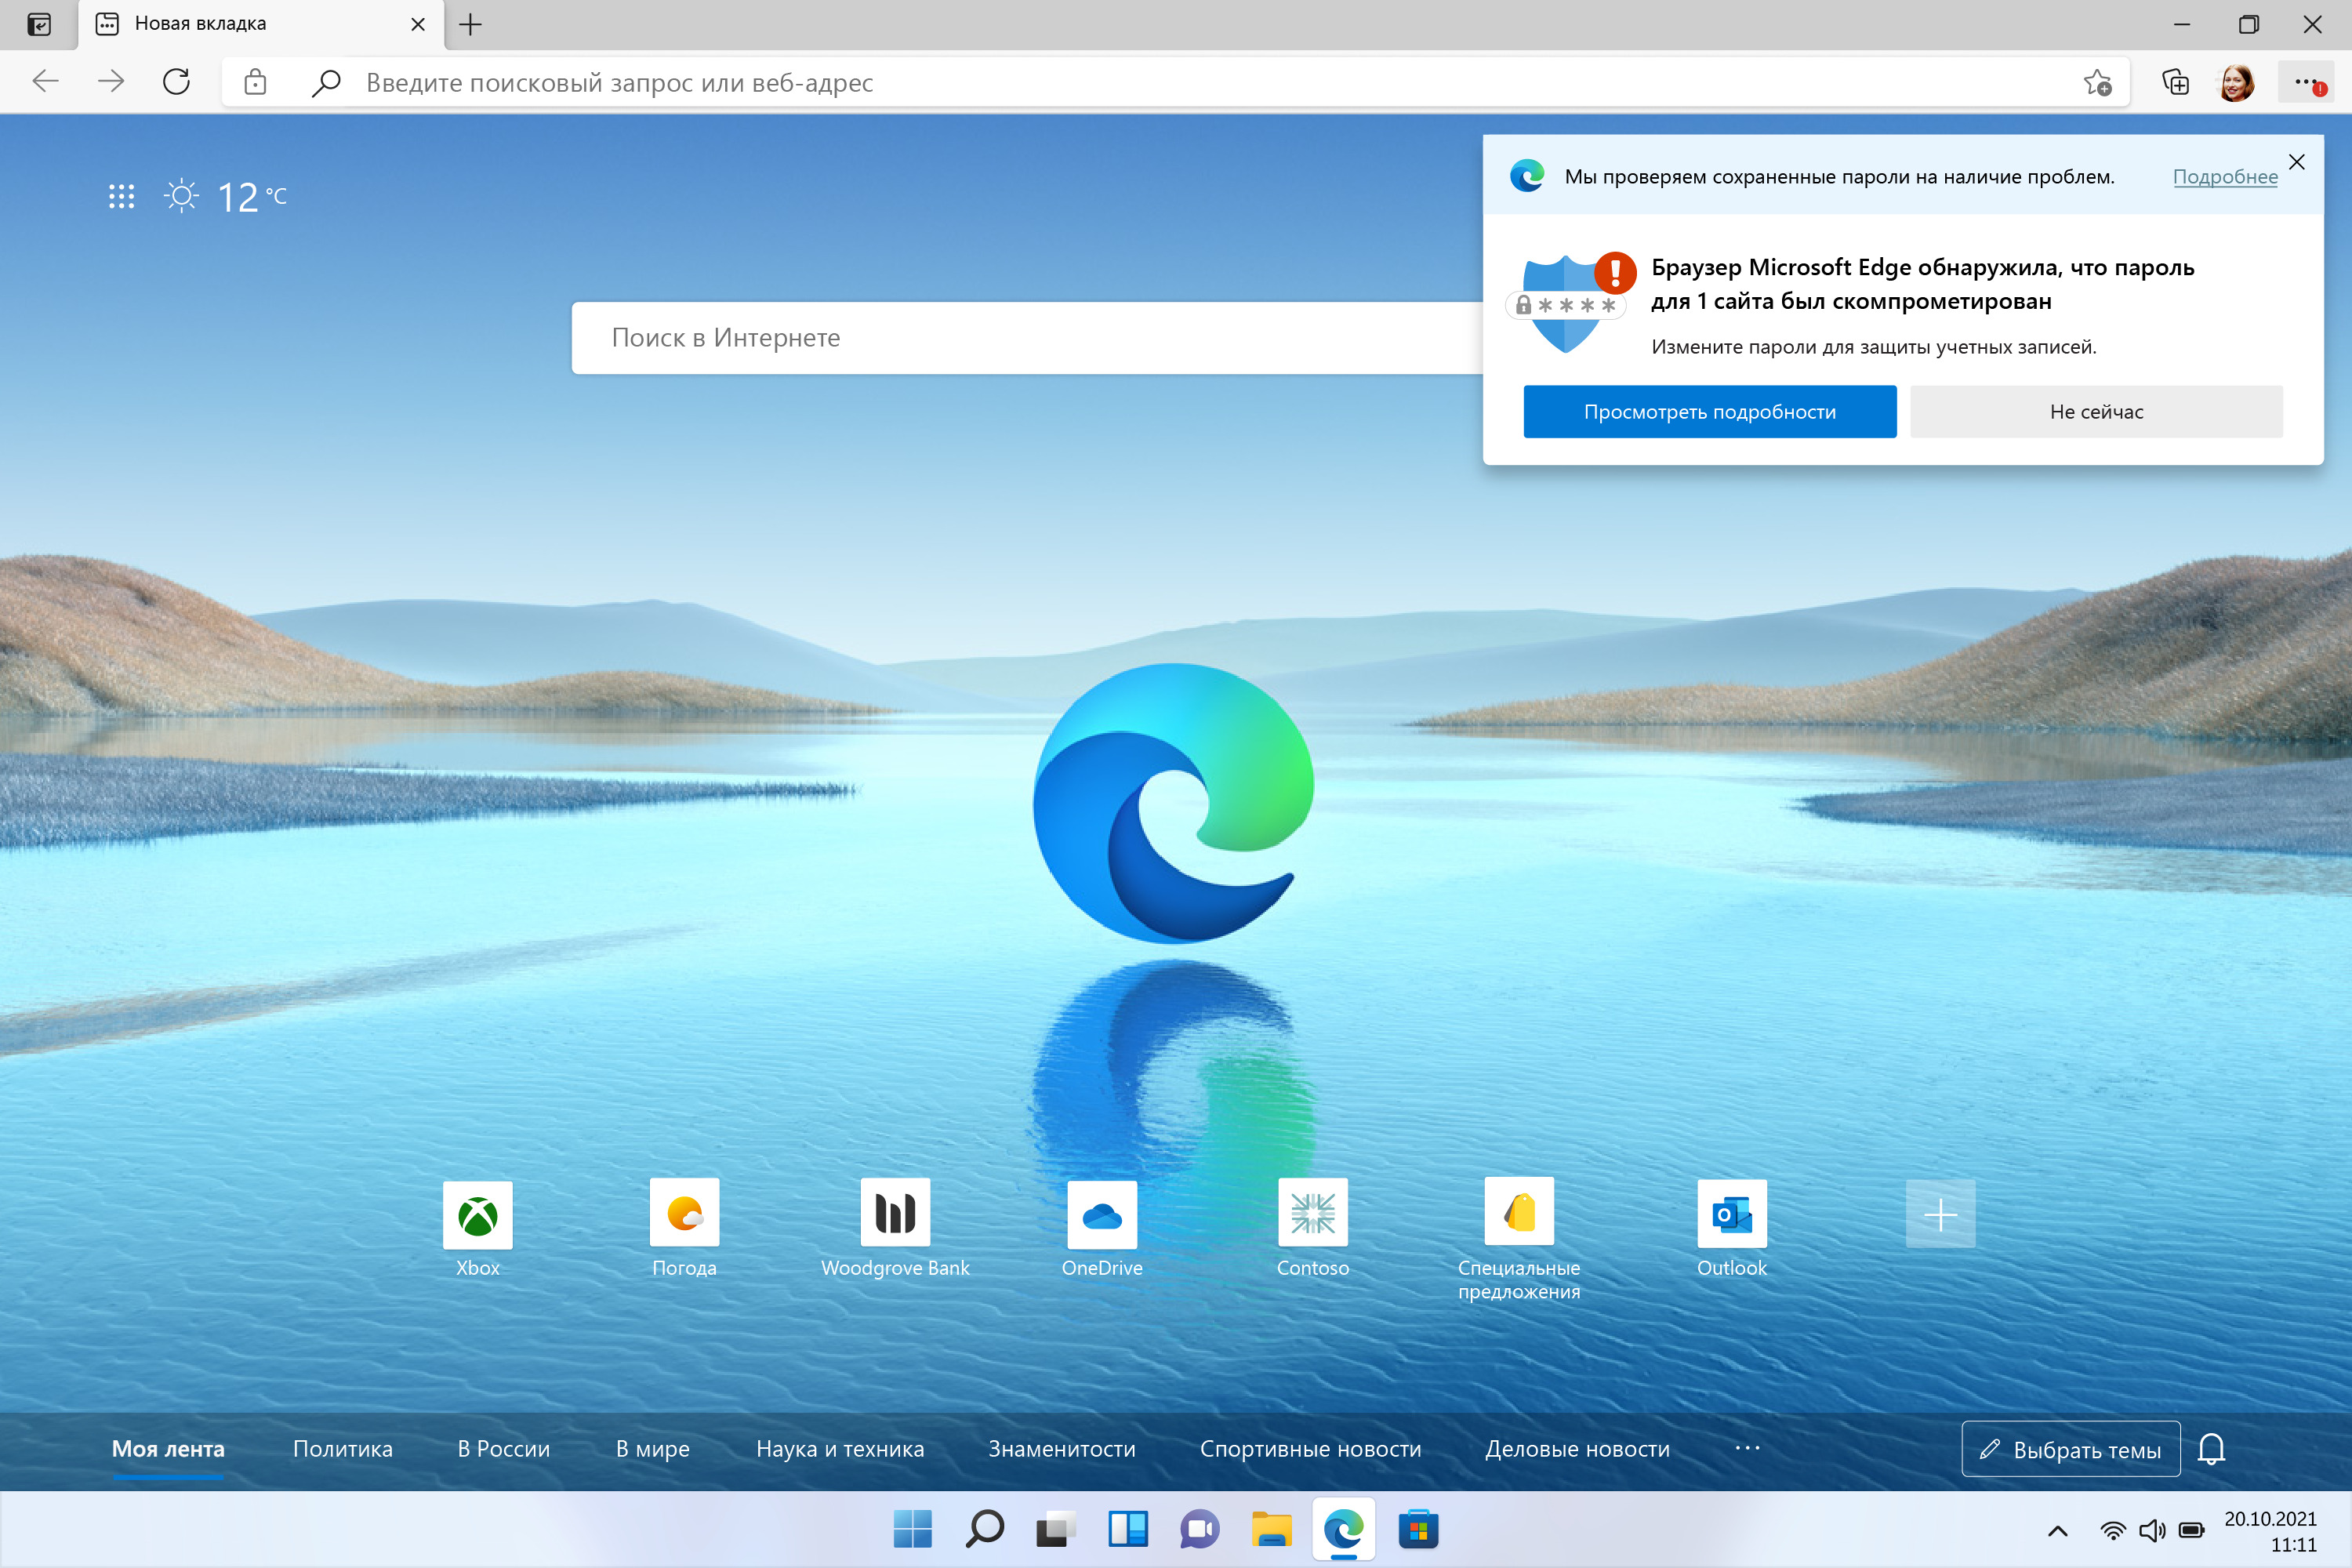This screenshot has height=1568, width=2352.
Task: Add page to favorites star icon
Action: (x=2097, y=82)
